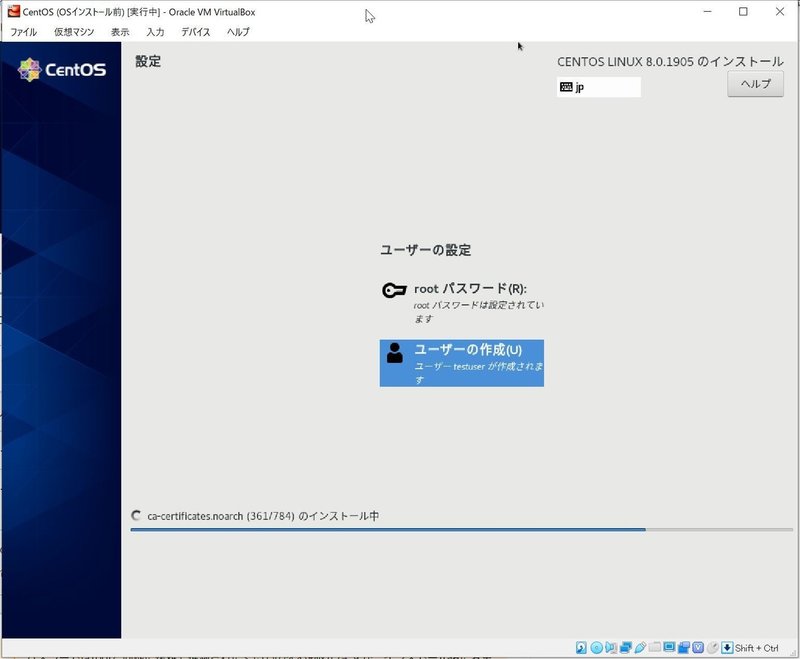Viewport: 800px width, 659px height.
Task: Click the spinning install progress indicator
Action: (136, 516)
